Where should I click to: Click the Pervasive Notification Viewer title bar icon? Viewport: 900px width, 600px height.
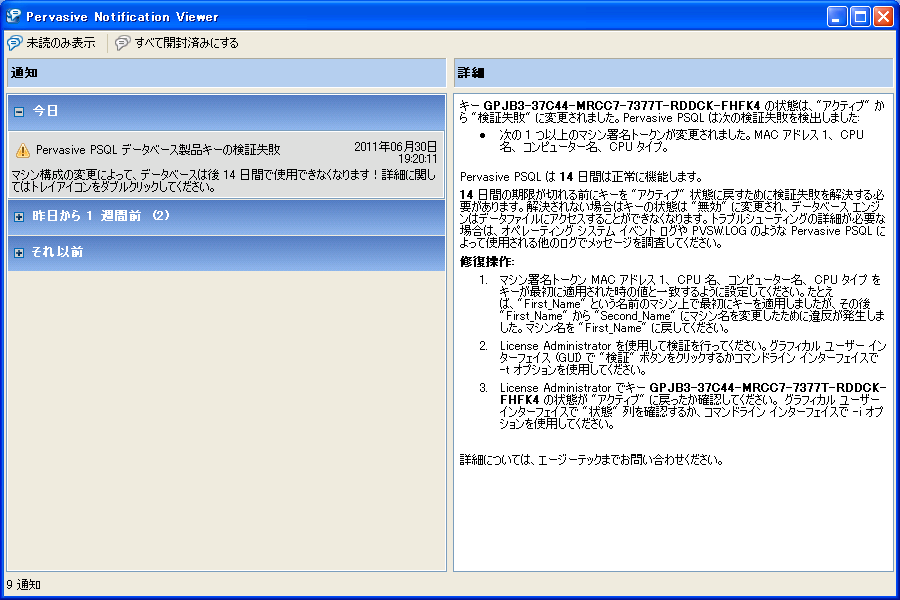coord(13,16)
